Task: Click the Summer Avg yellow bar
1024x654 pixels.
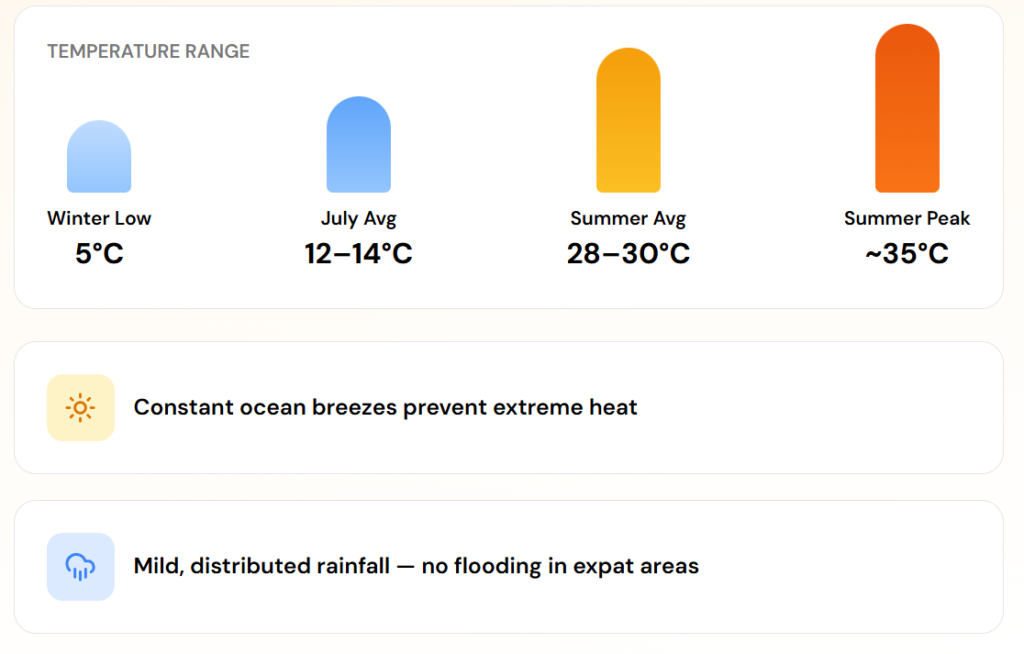Action: click(x=628, y=120)
